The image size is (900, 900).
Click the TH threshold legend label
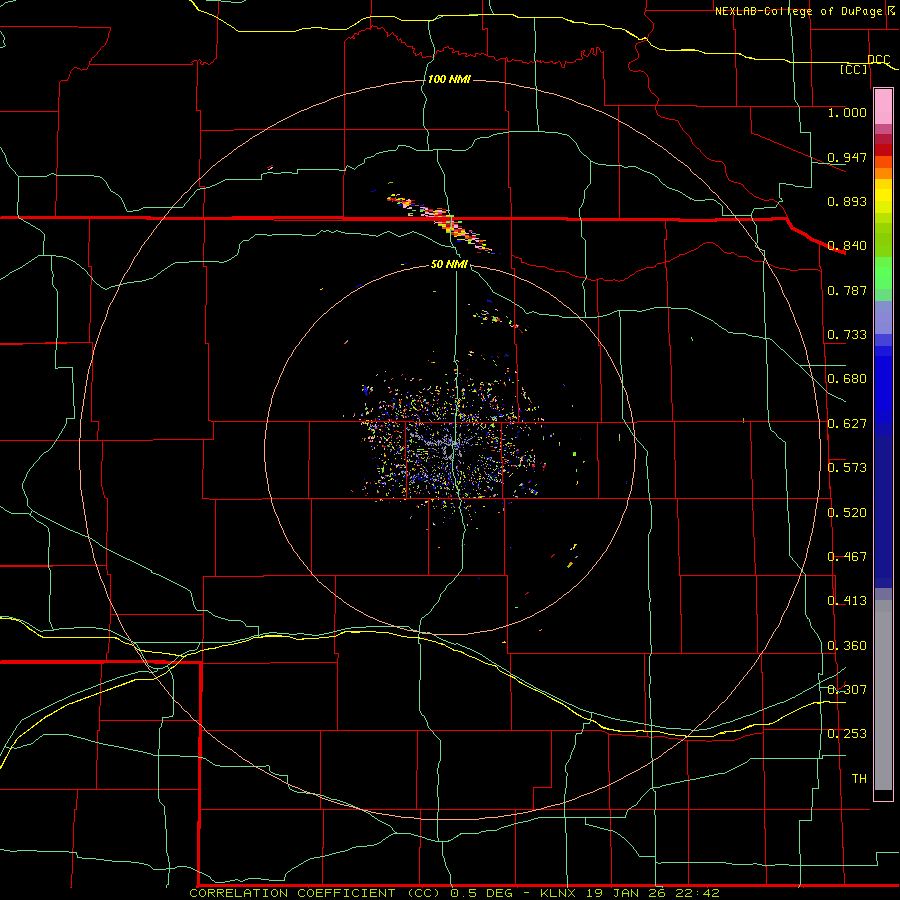[x=859, y=778]
